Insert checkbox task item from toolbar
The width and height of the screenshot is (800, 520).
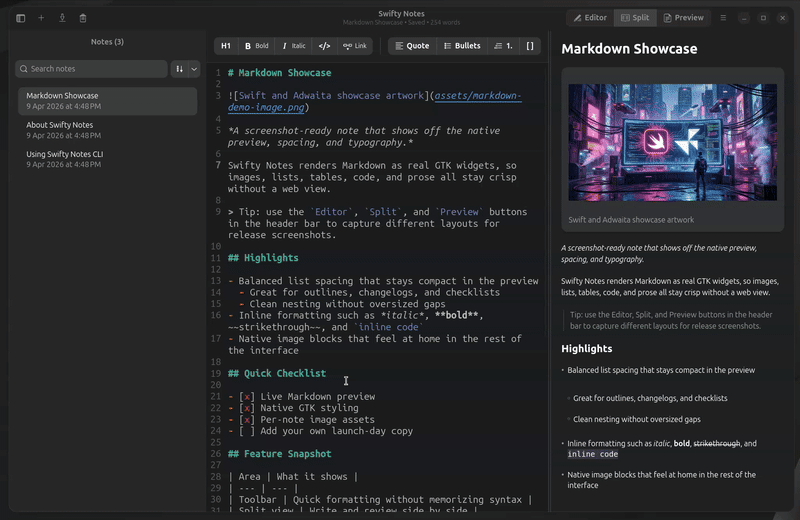[529, 46]
